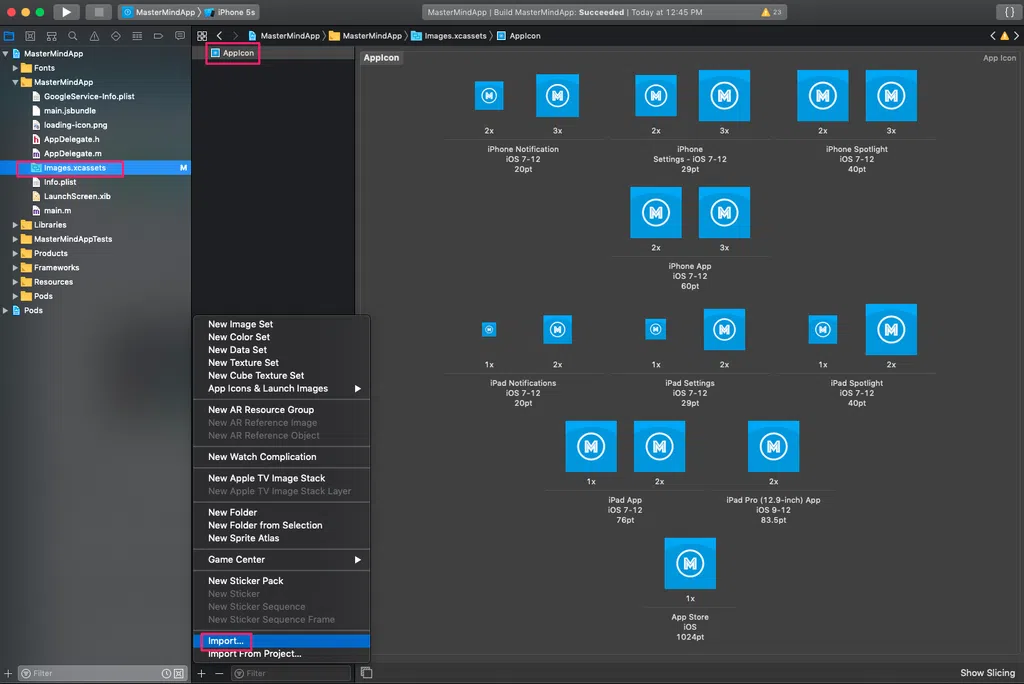Collapse the MasterMindApp group folder

coord(15,82)
